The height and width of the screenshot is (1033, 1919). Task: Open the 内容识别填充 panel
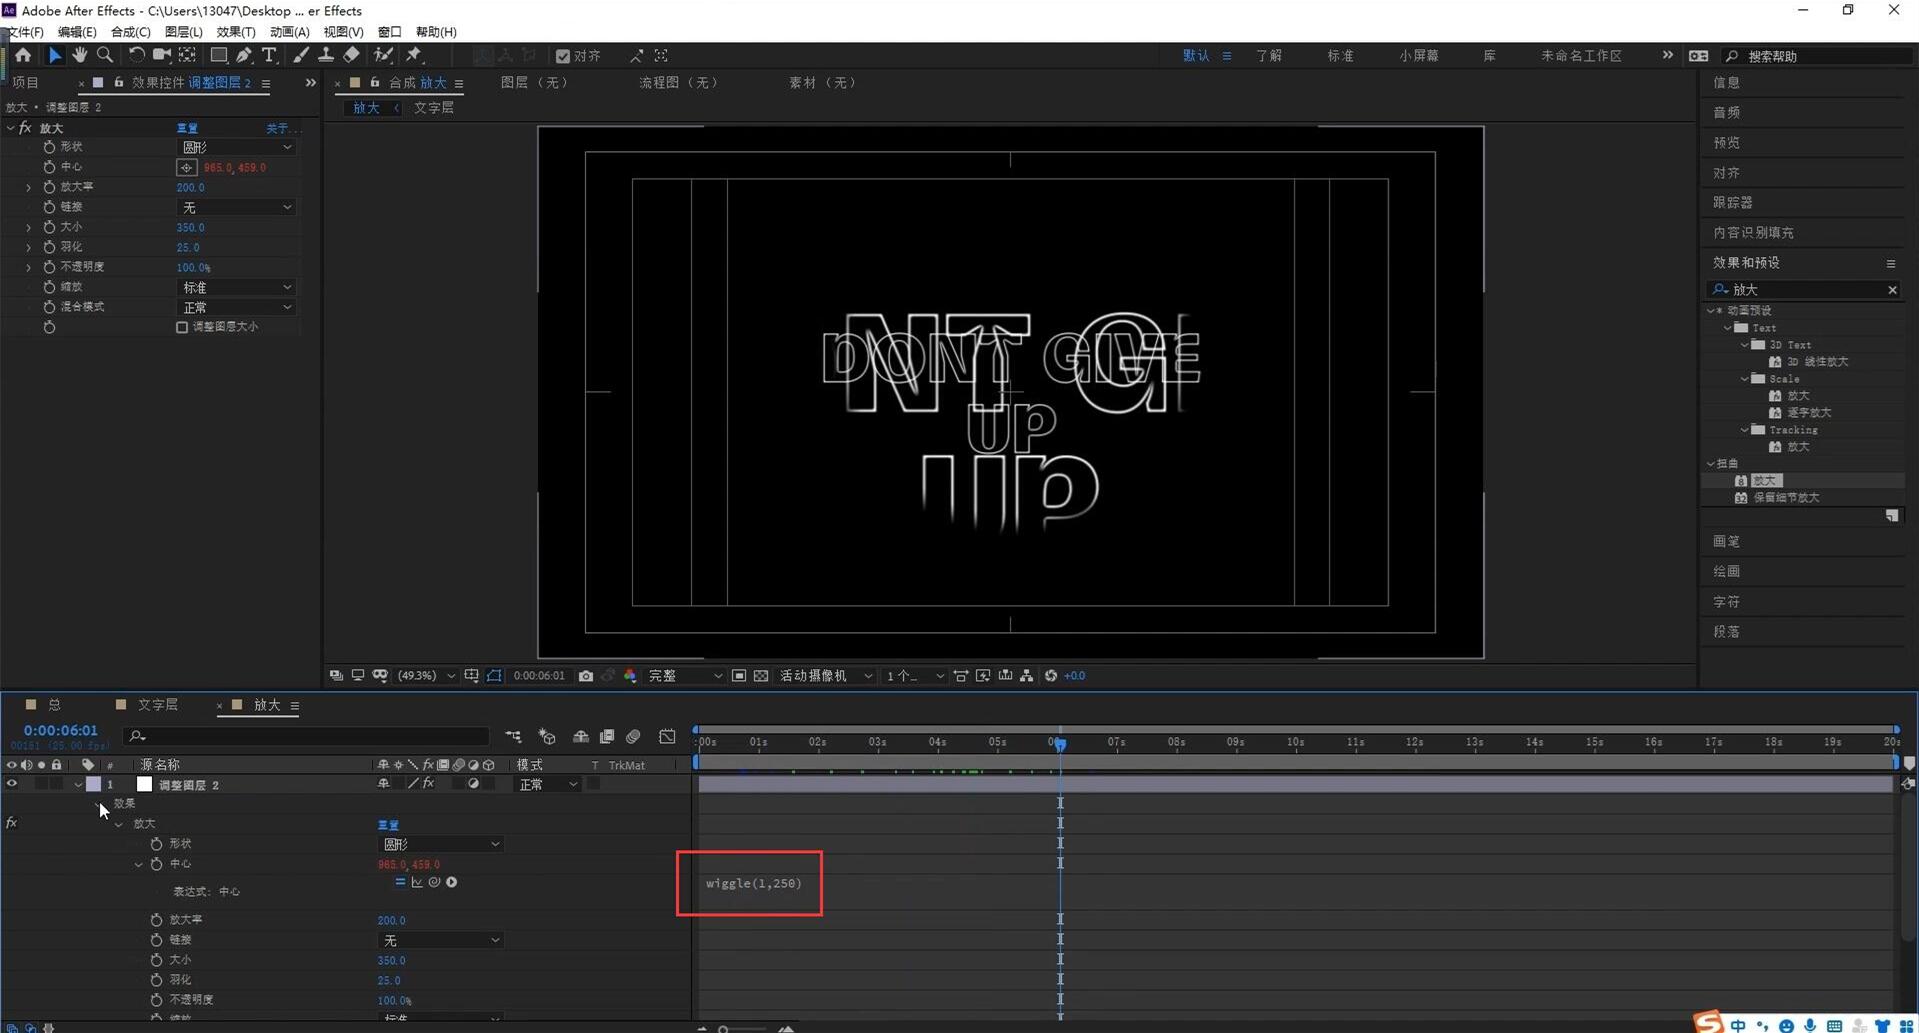(1753, 232)
